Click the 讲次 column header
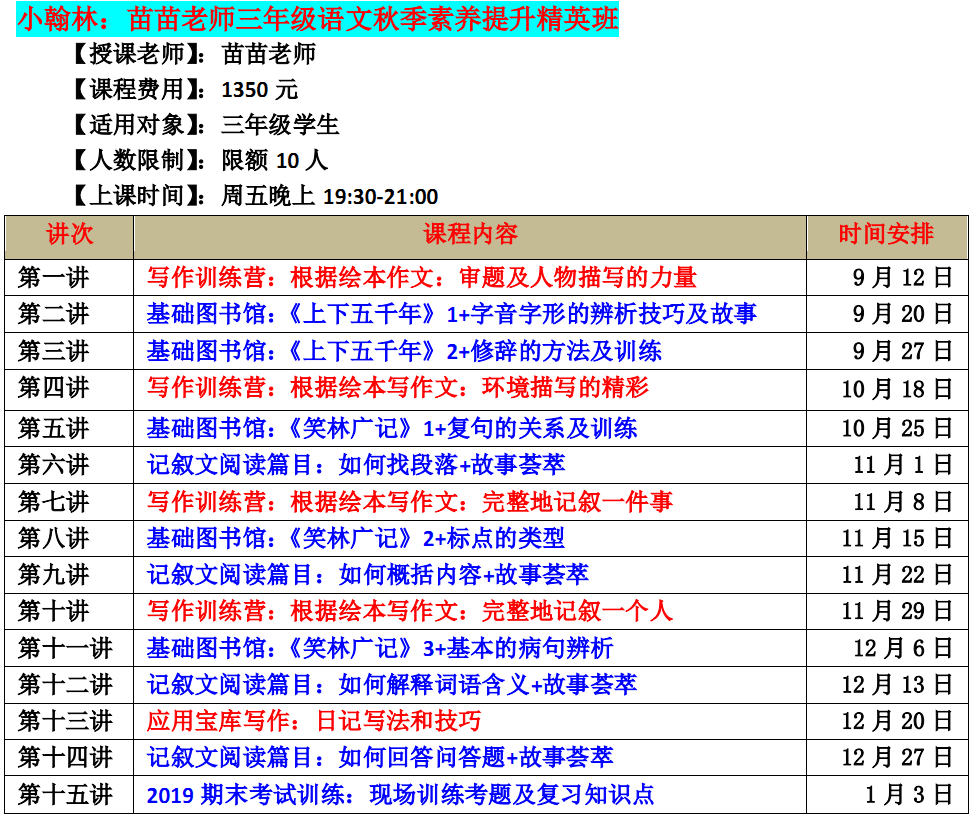 point(69,235)
